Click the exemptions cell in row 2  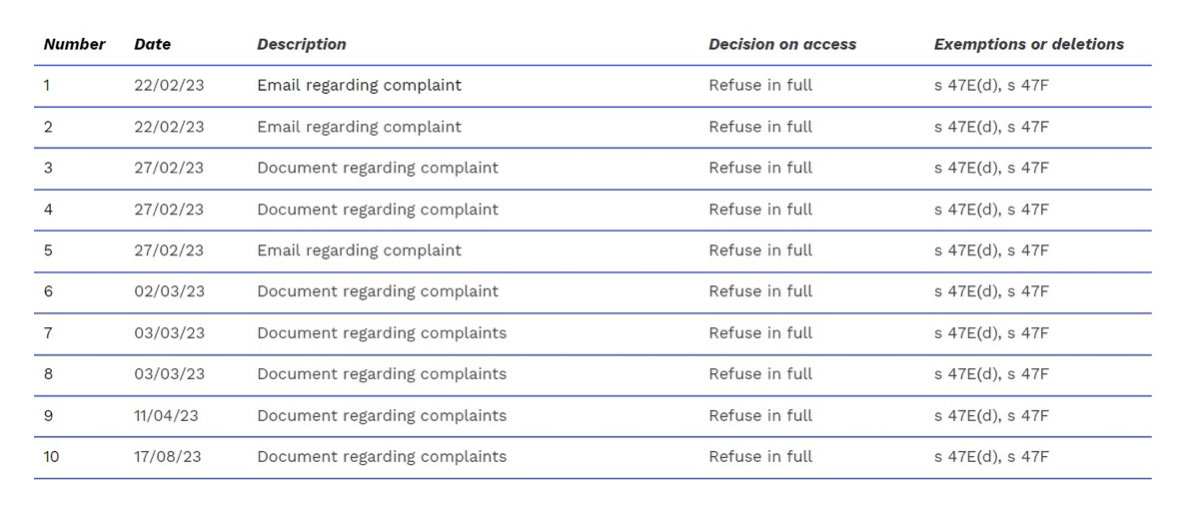click(x=991, y=127)
